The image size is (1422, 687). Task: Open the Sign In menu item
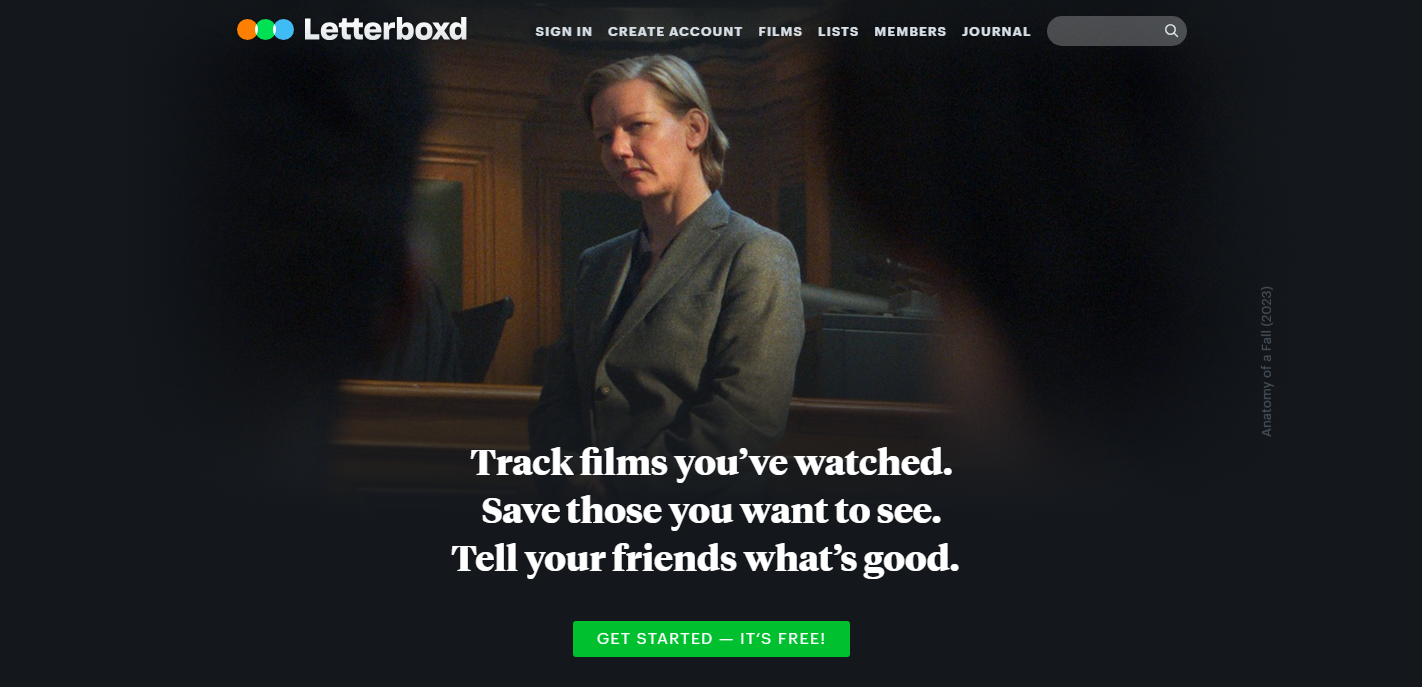coord(563,31)
